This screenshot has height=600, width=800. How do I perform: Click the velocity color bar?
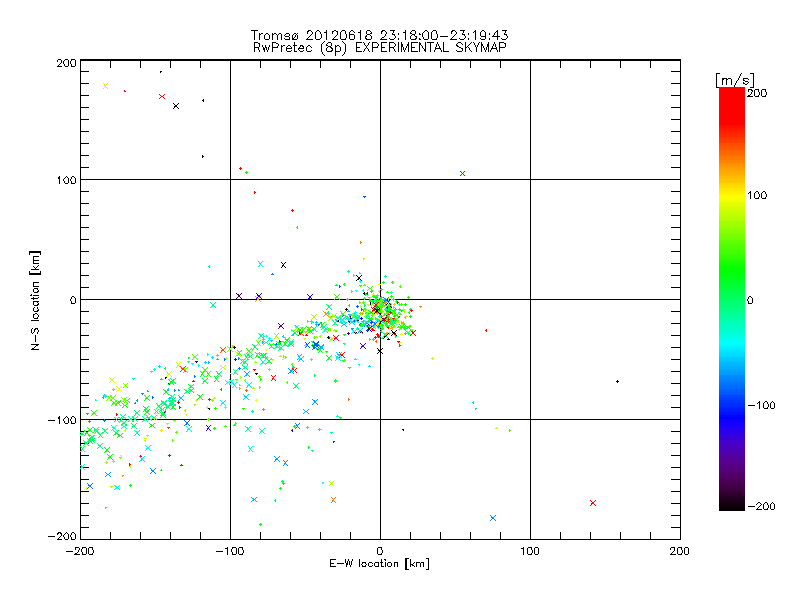732,298
